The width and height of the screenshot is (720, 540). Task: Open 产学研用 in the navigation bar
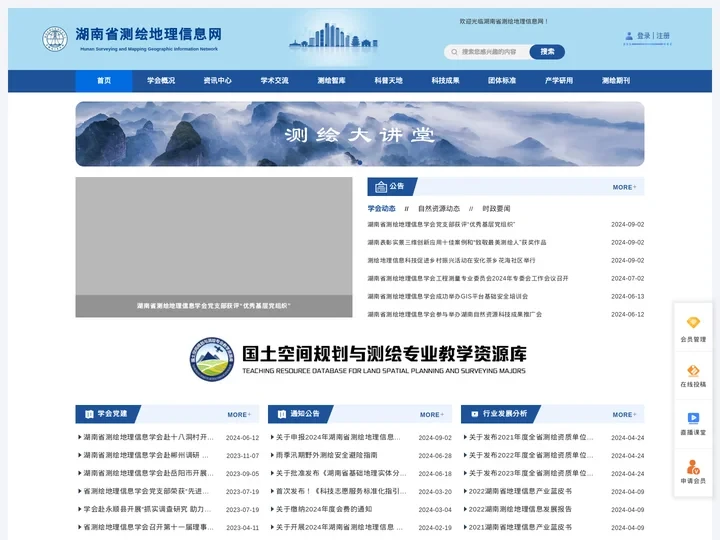click(559, 81)
